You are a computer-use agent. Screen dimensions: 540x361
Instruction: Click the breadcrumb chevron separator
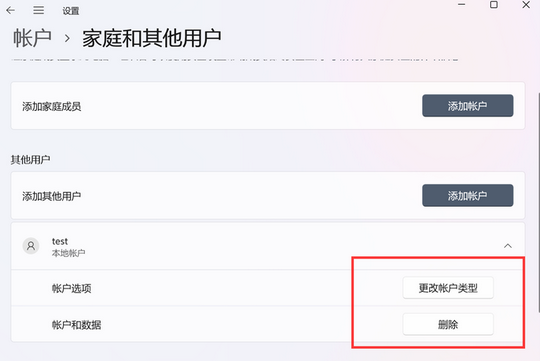coord(67,39)
